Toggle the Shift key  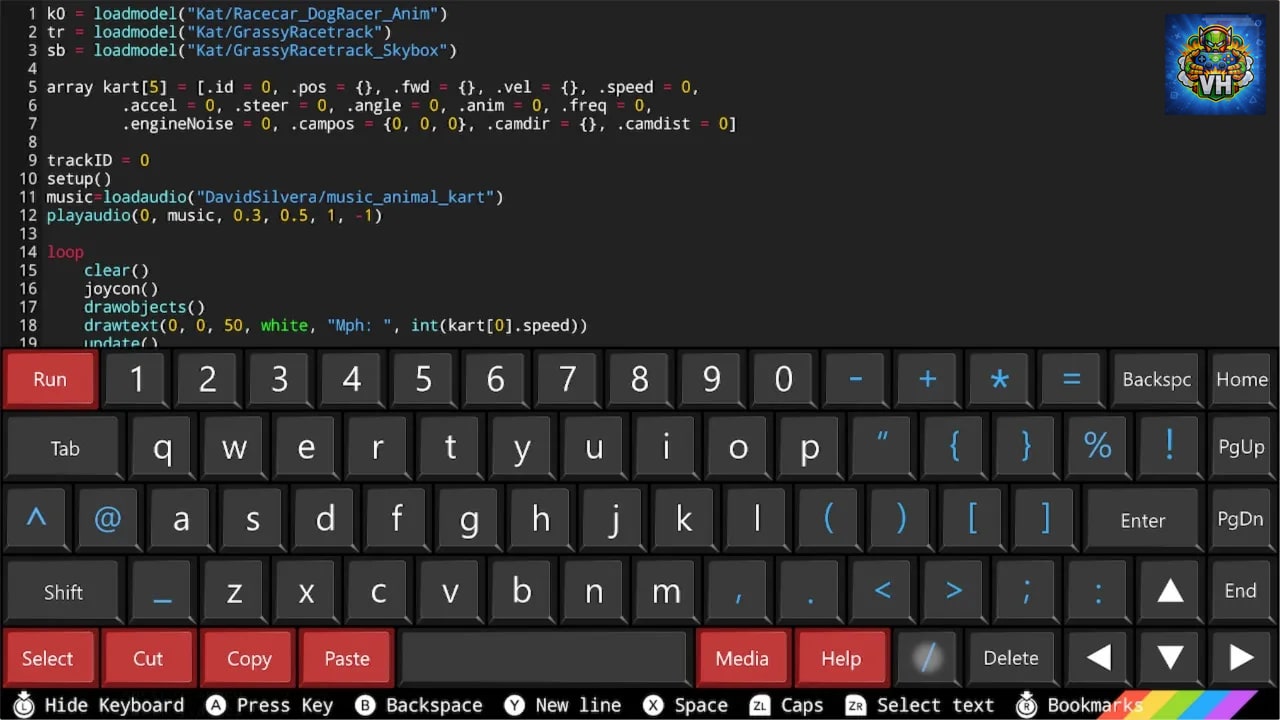62,591
